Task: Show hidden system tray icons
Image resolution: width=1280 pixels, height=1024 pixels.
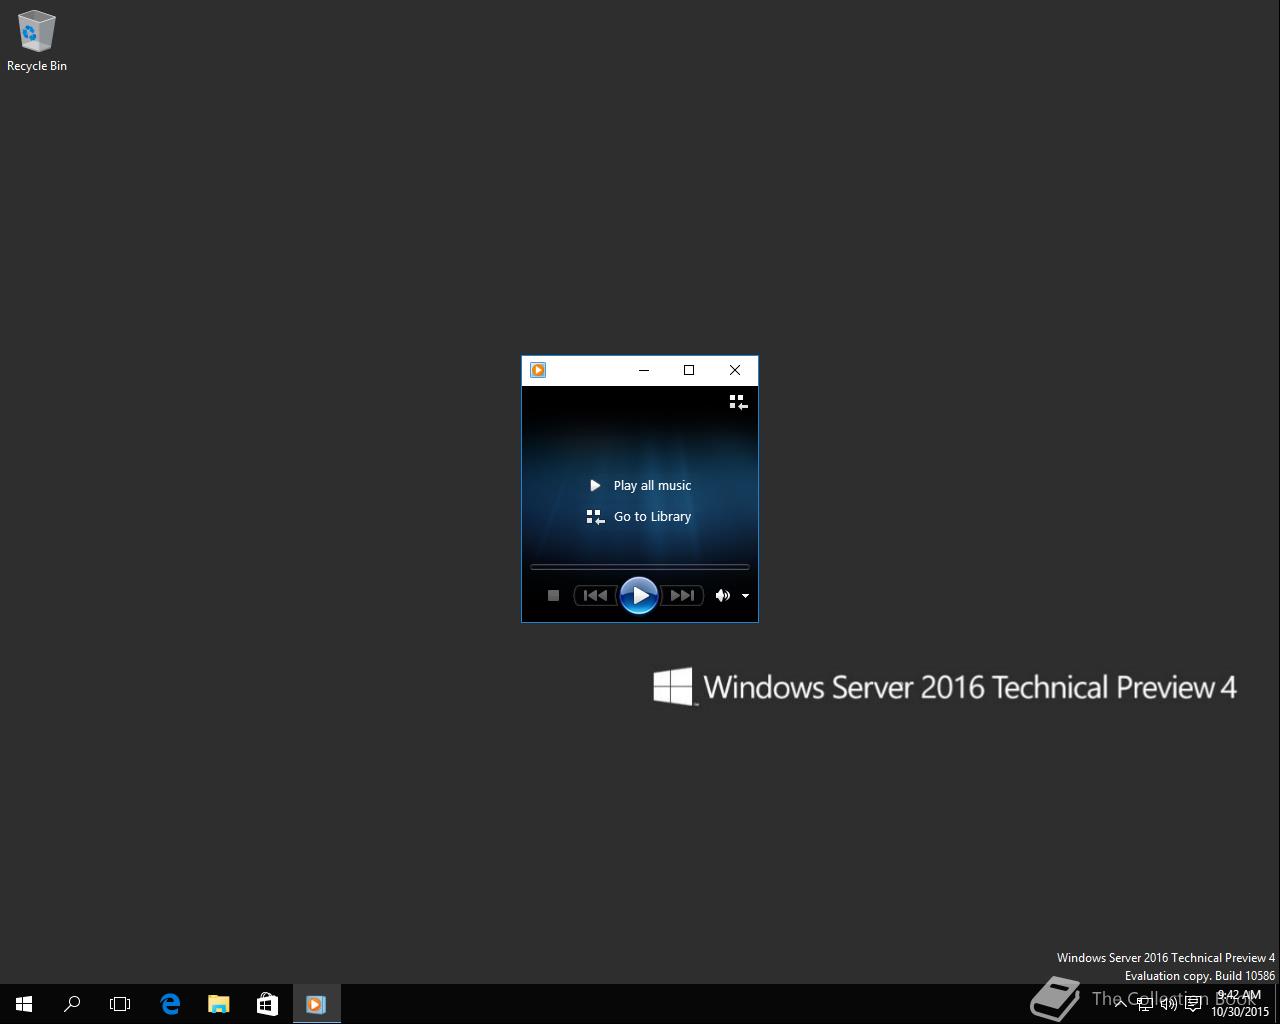Action: click(1120, 1004)
